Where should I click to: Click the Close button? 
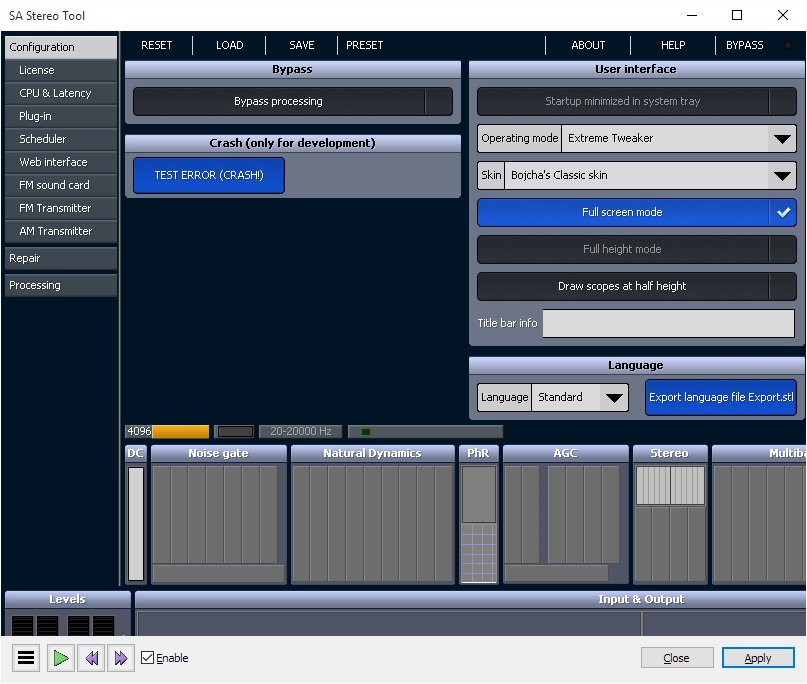coord(677,658)
